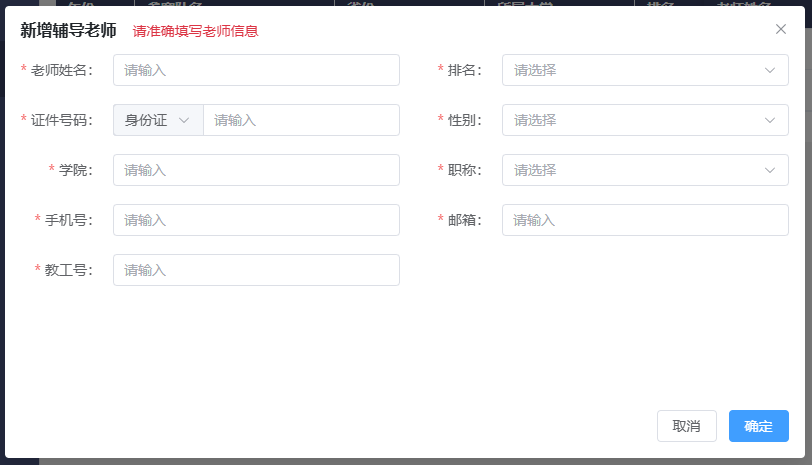
Task: Close the 新增辅导老师 dialog with the X icon
Action: pos(781,29)
